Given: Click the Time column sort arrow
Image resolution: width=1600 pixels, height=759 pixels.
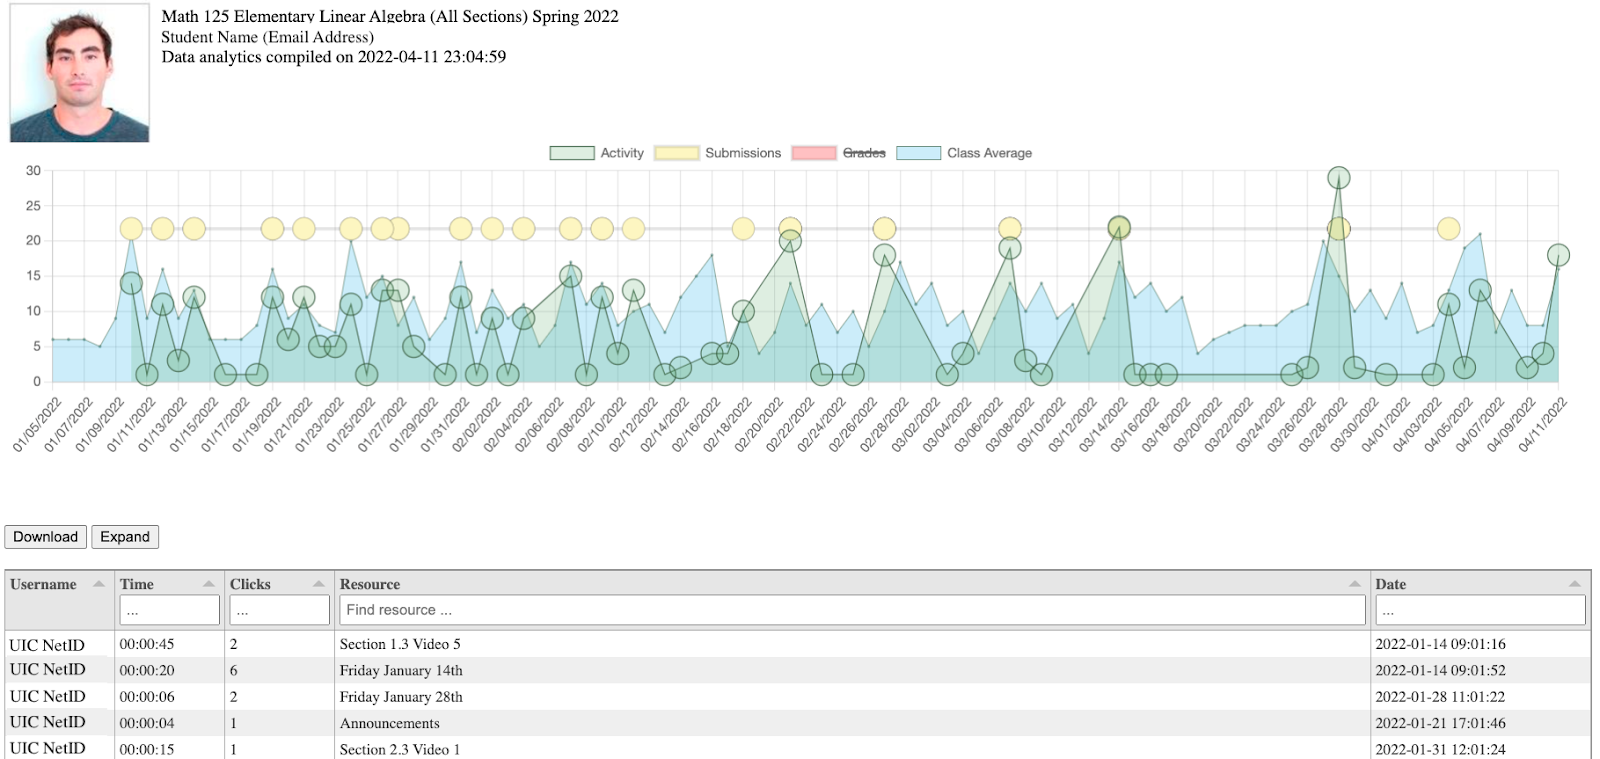Looking at the screenshot, I should [209, 584].
